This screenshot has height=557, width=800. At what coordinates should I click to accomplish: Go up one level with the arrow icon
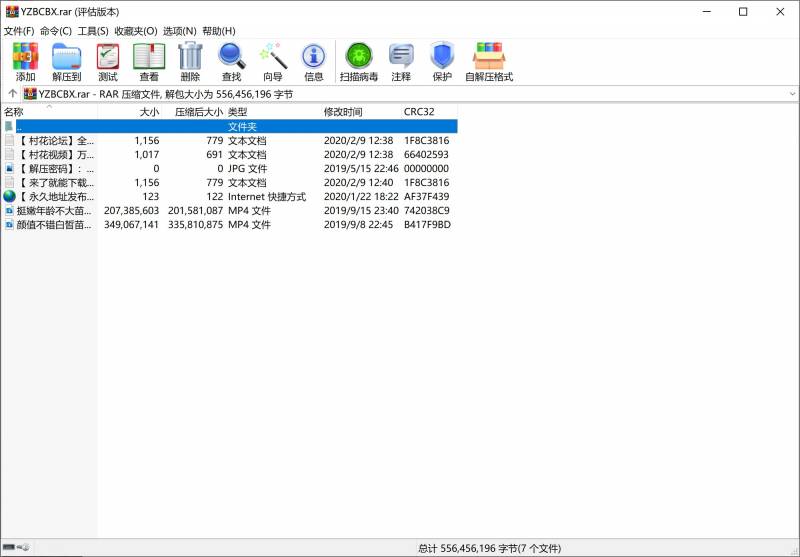12,94
